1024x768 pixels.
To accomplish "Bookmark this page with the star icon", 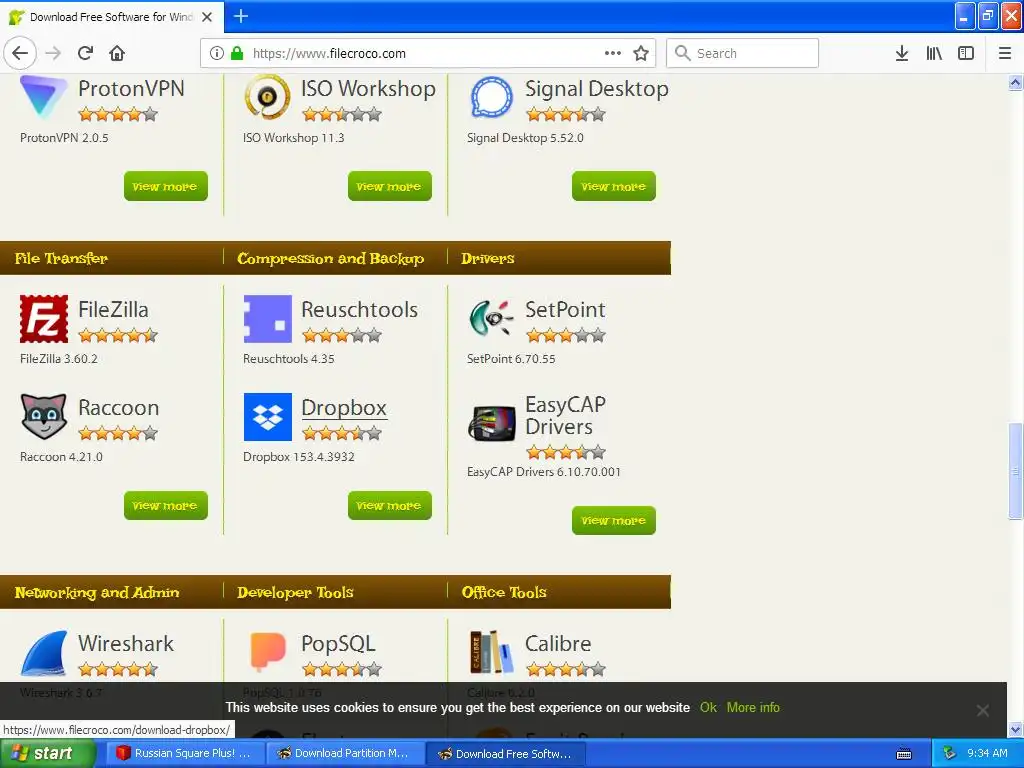I will click(x=641, y=53).
